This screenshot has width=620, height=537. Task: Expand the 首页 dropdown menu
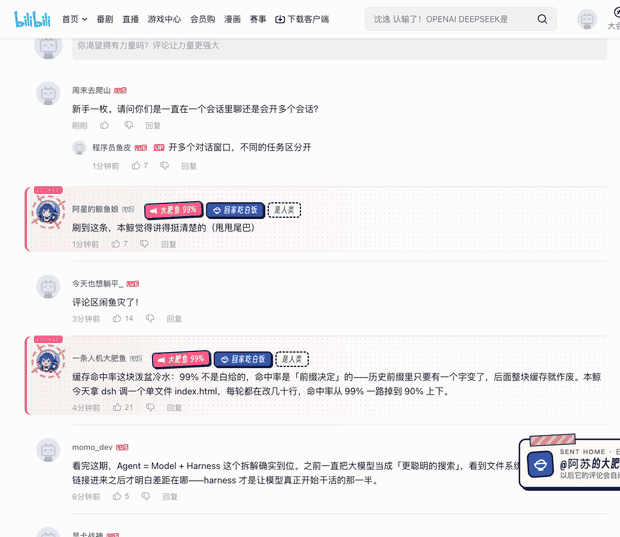[x=75, y=19]
